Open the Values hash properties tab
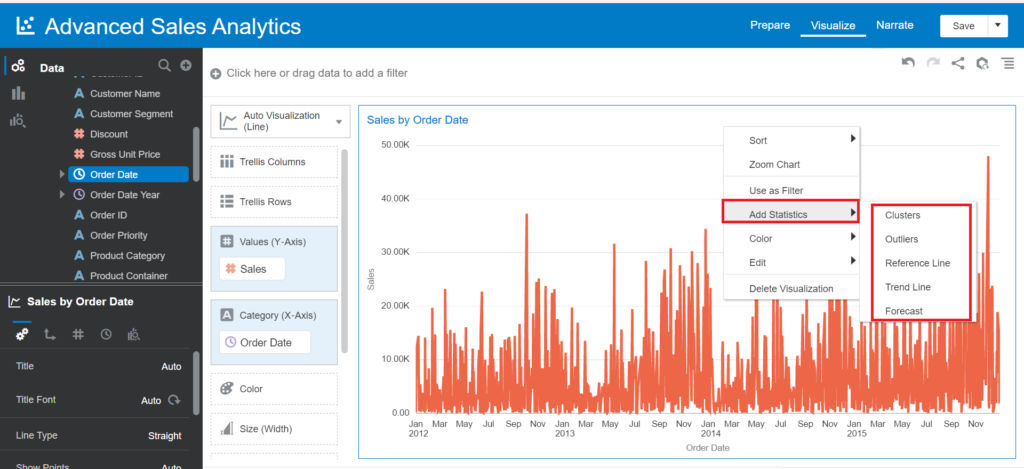Image resolution: width=1024 pixels, height=469 pixels. (78, 334)
